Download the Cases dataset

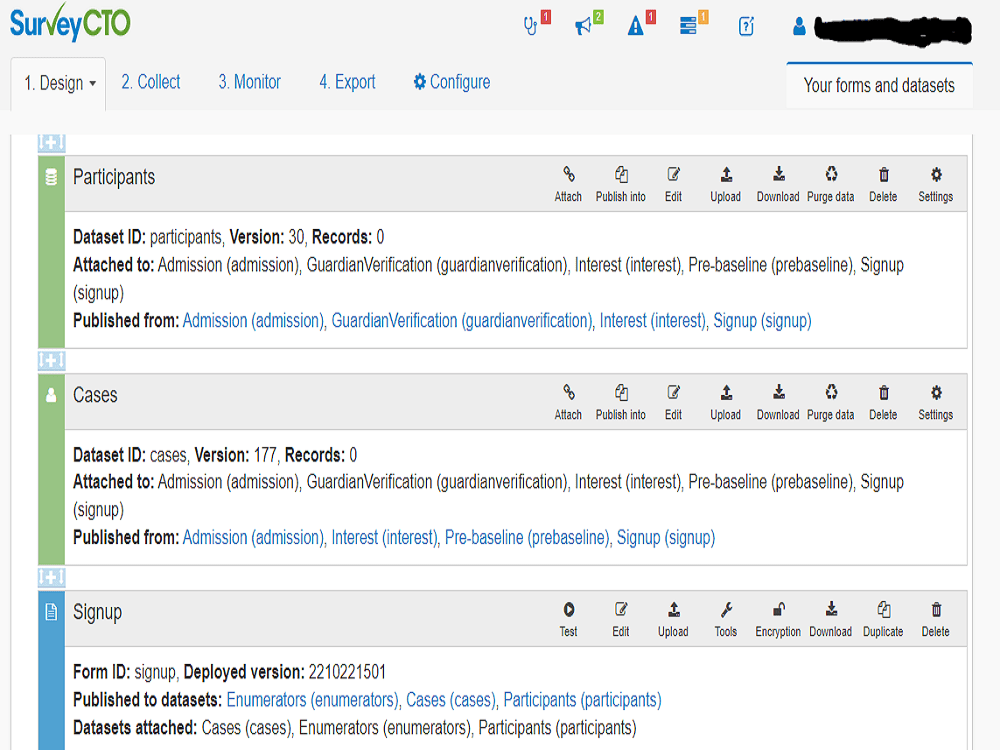tap(778, 401)
